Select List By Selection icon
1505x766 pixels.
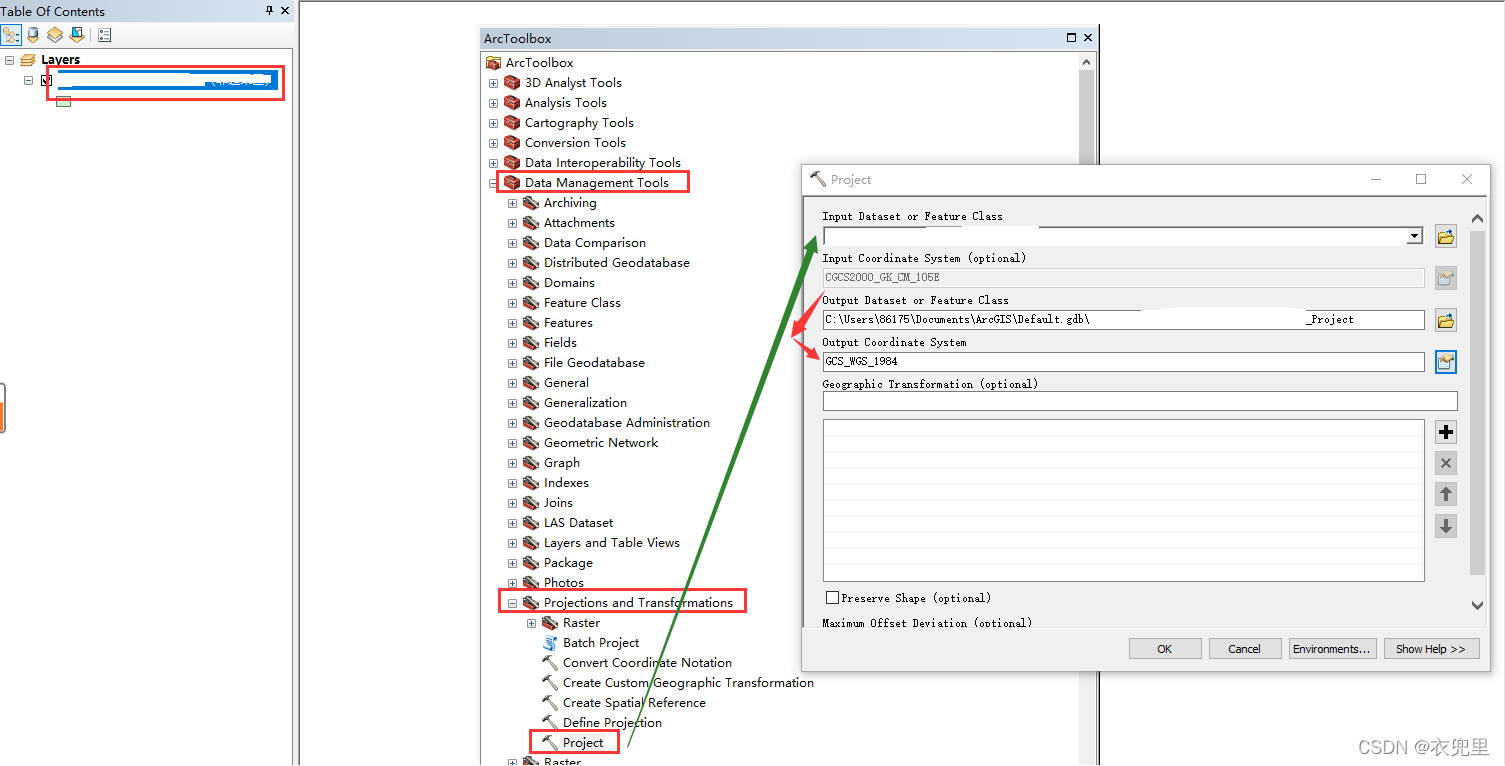(77, 35)
